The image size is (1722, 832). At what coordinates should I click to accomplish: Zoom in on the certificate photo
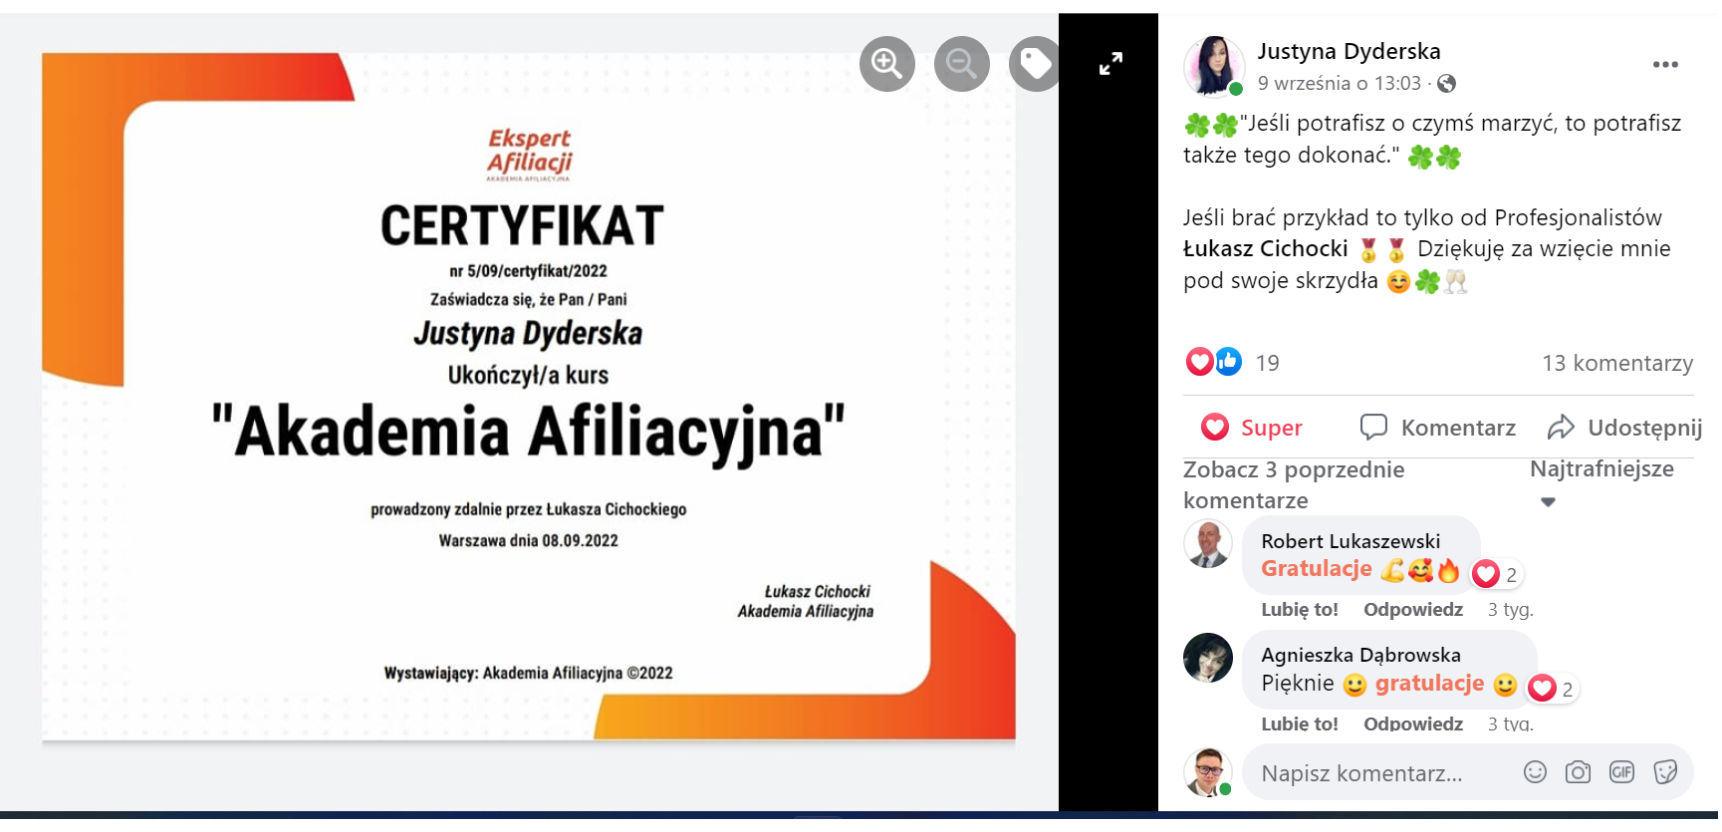point(886,64)
